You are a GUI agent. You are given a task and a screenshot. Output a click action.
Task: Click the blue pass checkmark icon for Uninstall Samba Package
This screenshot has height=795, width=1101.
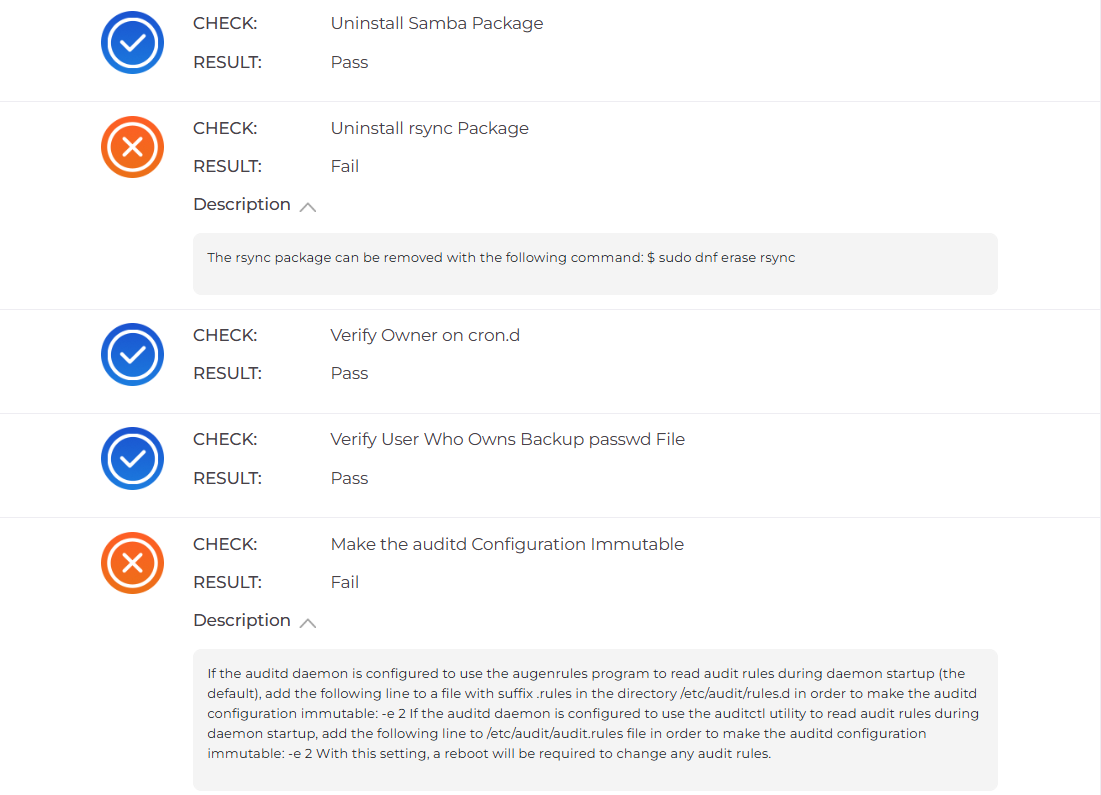pos(132,43)
